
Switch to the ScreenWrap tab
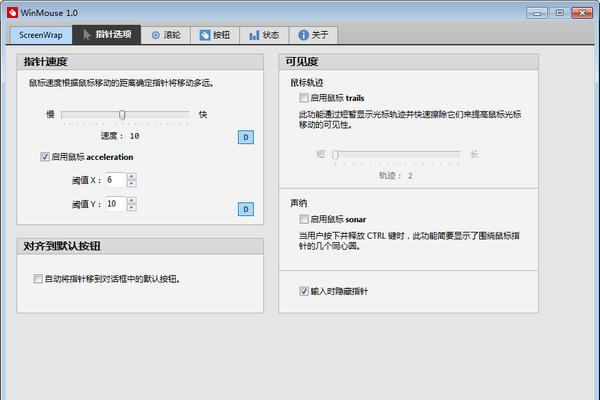[41, 35]
